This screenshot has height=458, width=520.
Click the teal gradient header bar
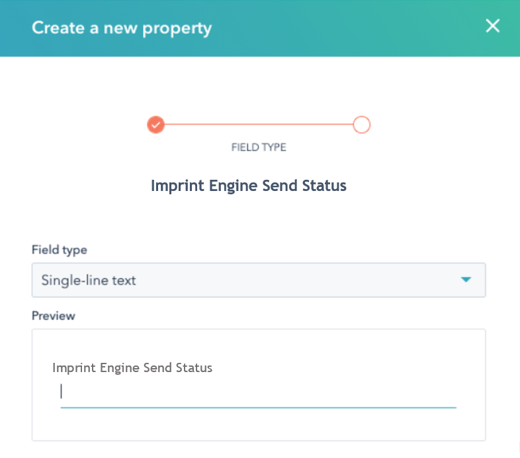click(333, 28)
